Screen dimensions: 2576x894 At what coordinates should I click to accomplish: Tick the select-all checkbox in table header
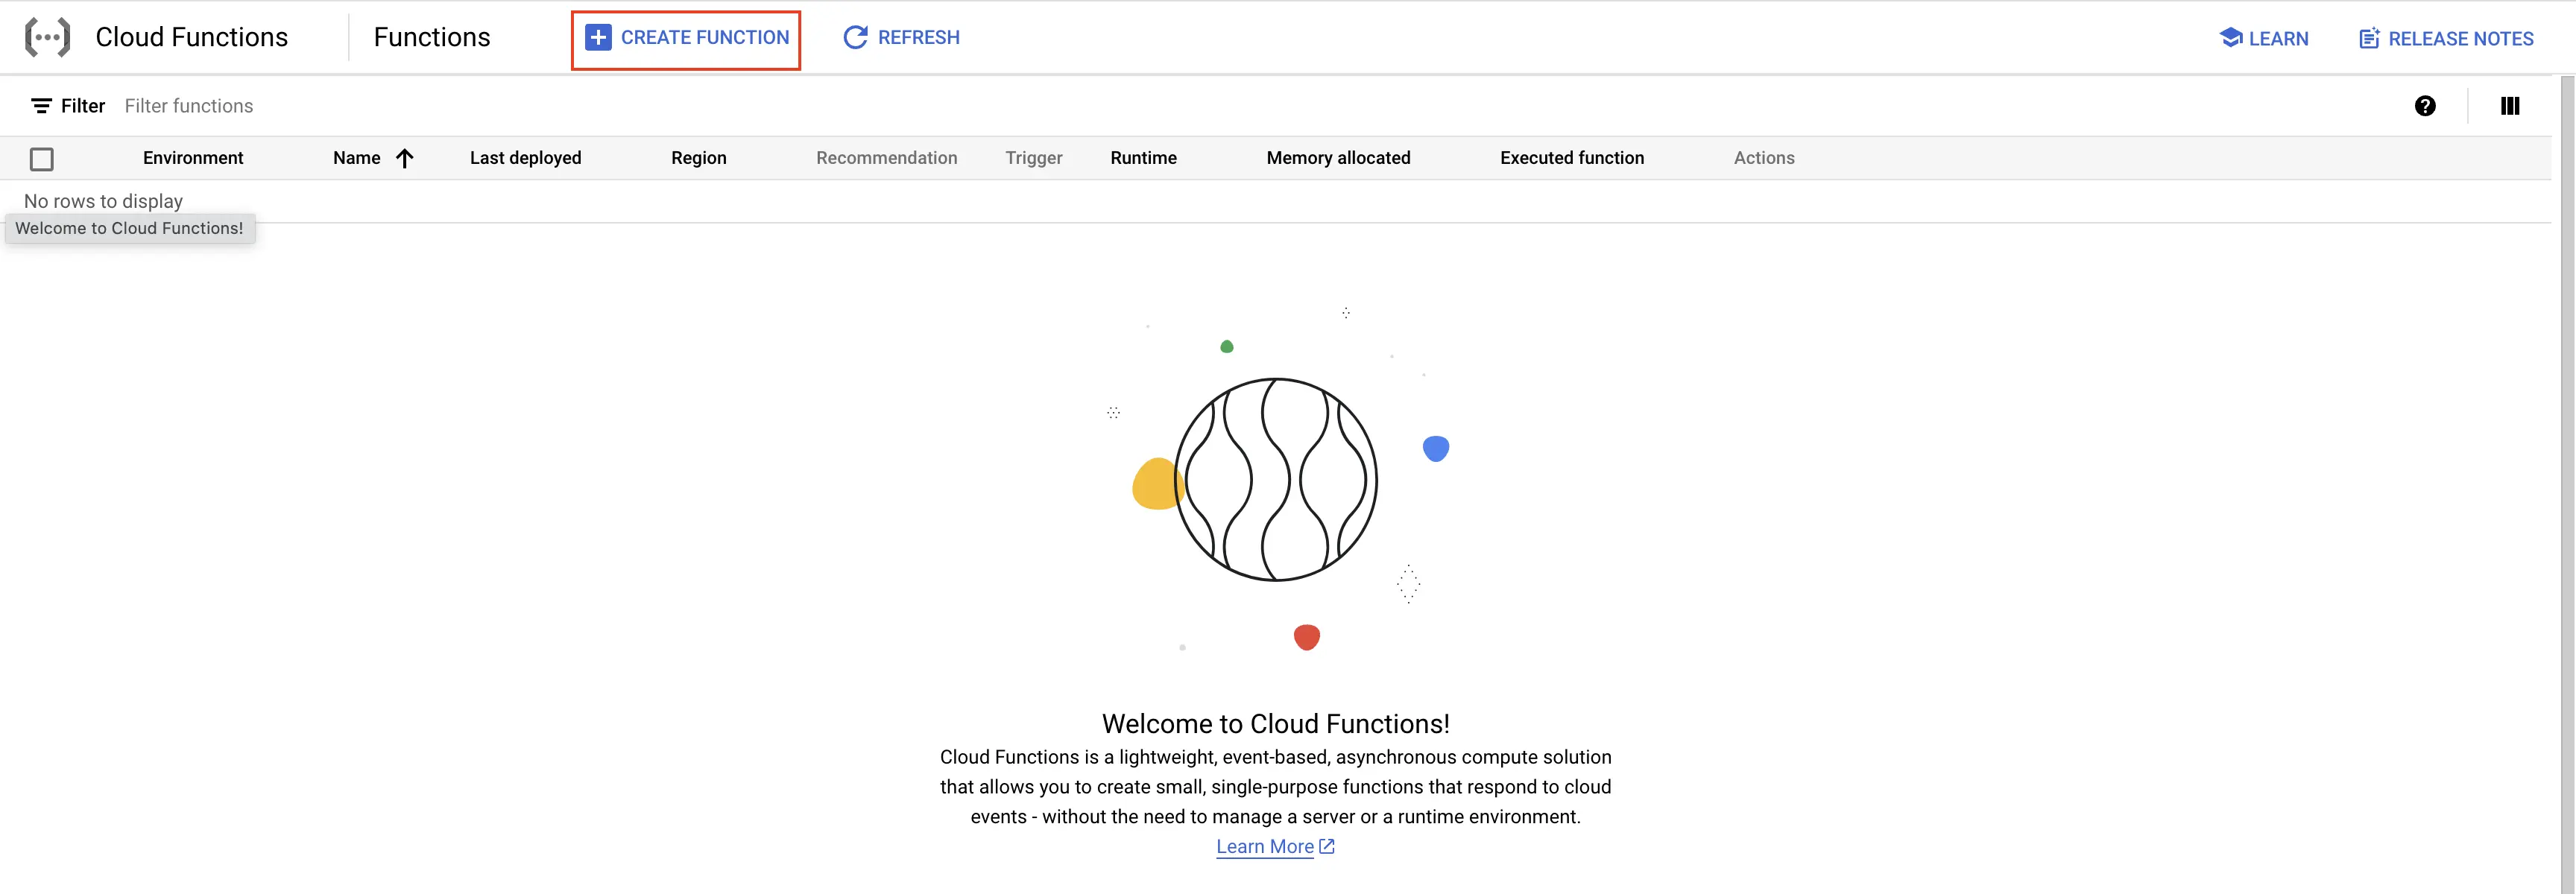42,159
